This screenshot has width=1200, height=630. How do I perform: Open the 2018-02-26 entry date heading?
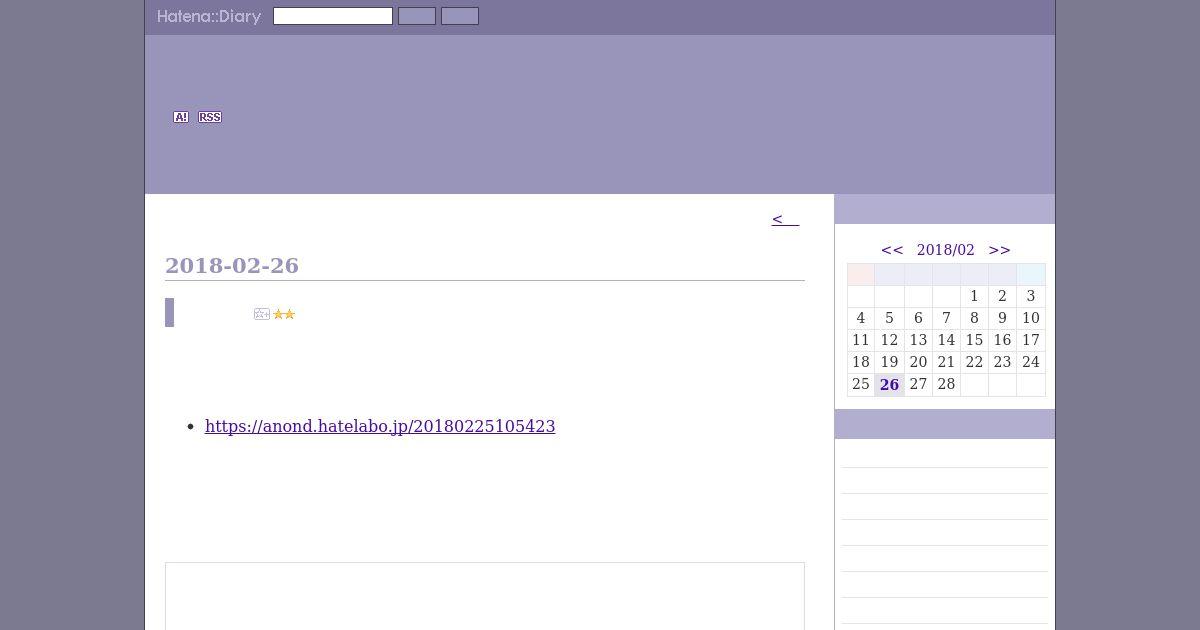(232, 265)
